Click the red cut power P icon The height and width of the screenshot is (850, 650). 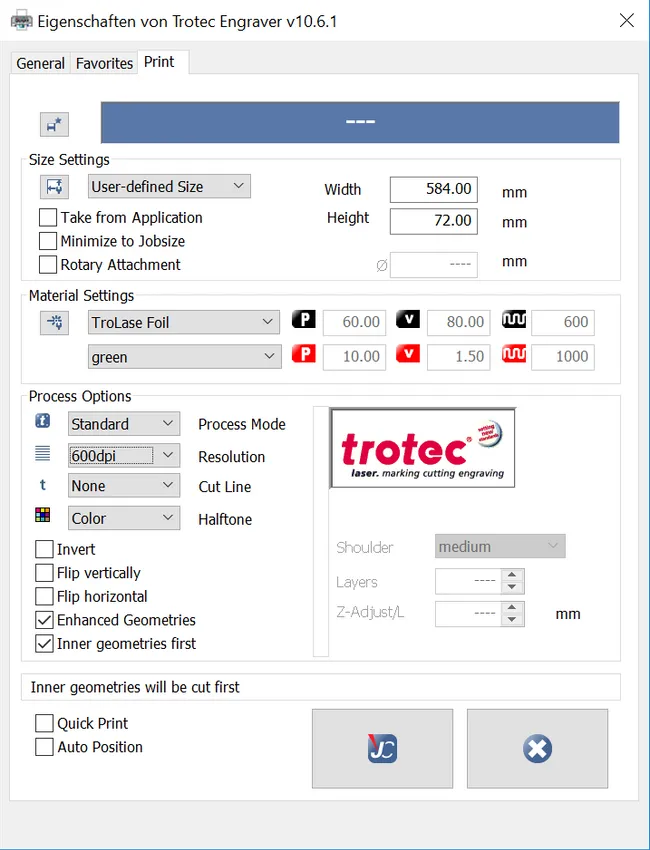click(304, 354)
